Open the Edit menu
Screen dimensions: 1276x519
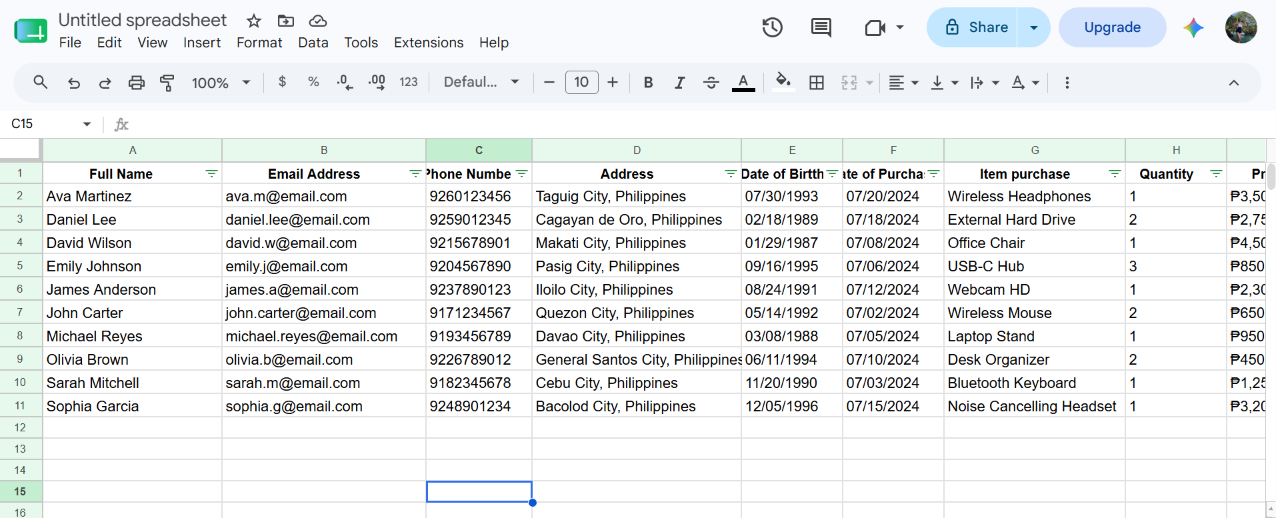[109, 42]
